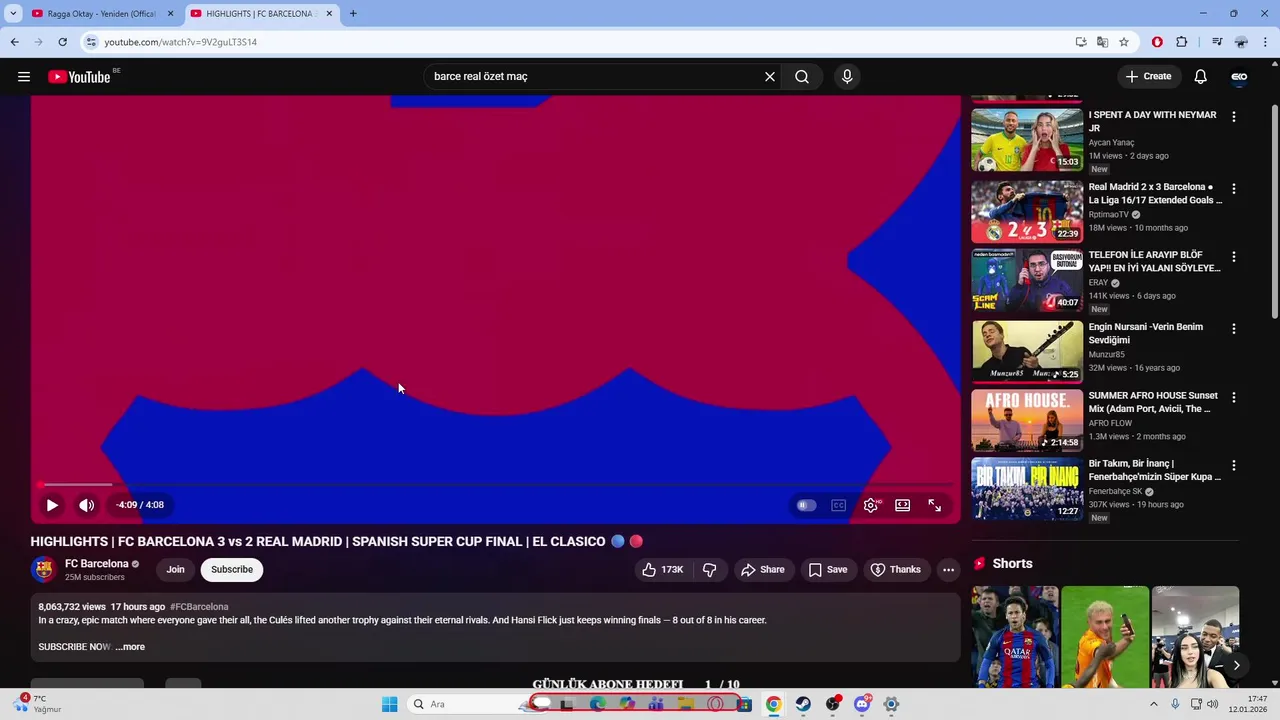Subscribe to FC Barcelona
Screen dimensions: 1280x720
click(232, 570)
